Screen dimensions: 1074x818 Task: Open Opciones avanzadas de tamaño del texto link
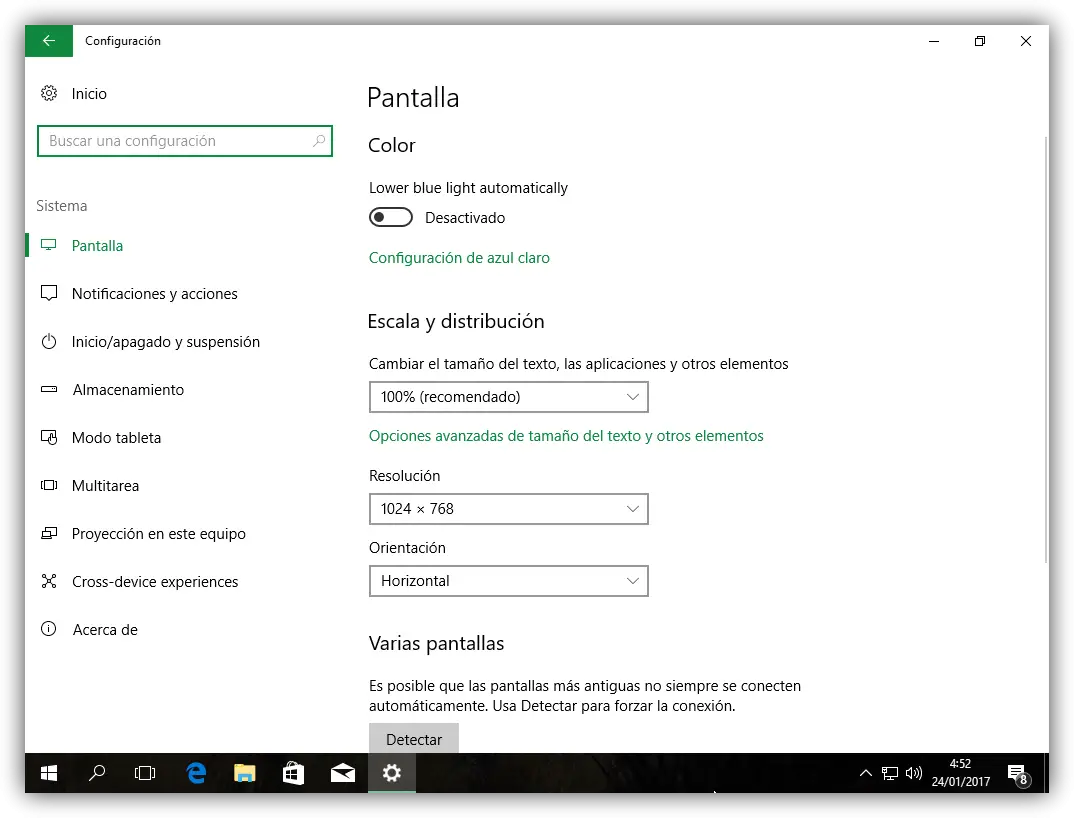click(x=566, y=436)
